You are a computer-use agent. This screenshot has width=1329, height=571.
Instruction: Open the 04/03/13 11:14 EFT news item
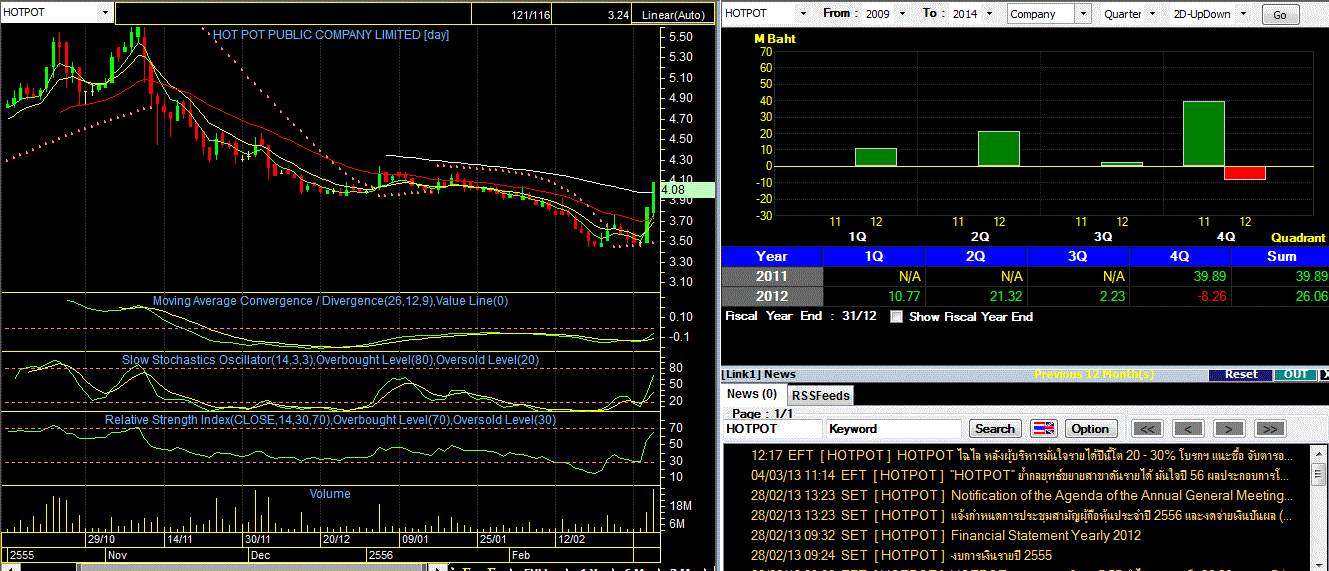1020,475
